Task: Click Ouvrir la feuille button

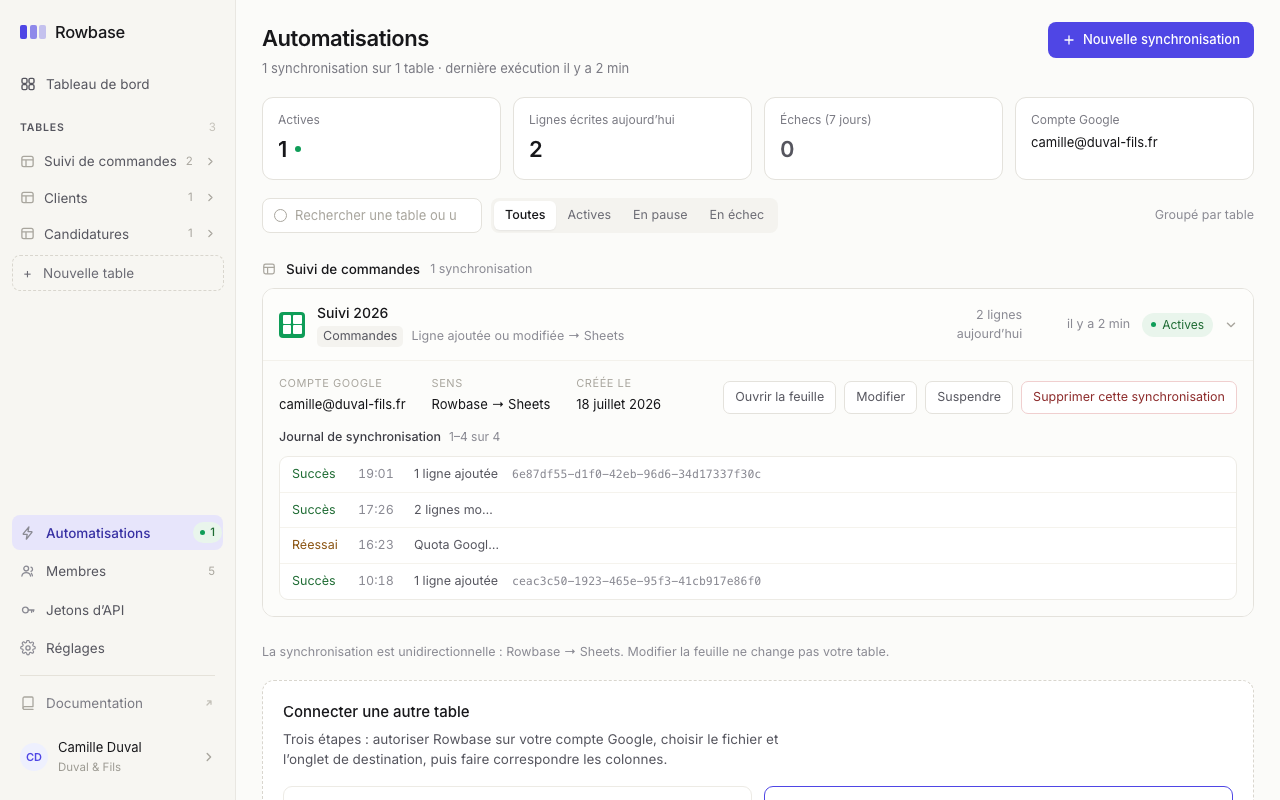Action: point(779,397)
